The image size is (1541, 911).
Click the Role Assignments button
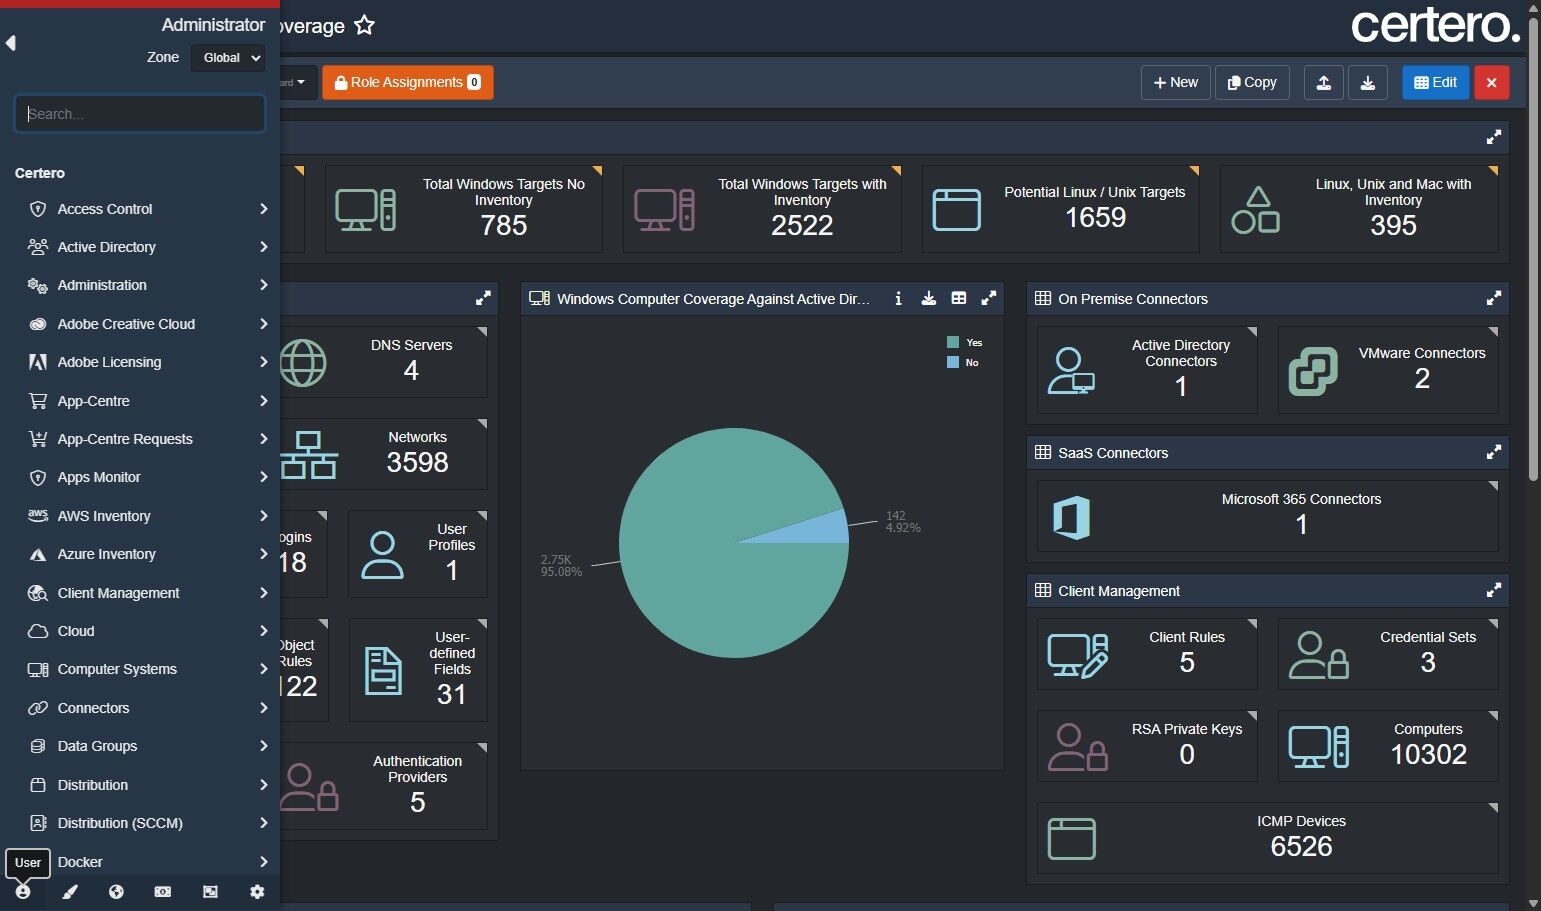[x=407, y=82]
